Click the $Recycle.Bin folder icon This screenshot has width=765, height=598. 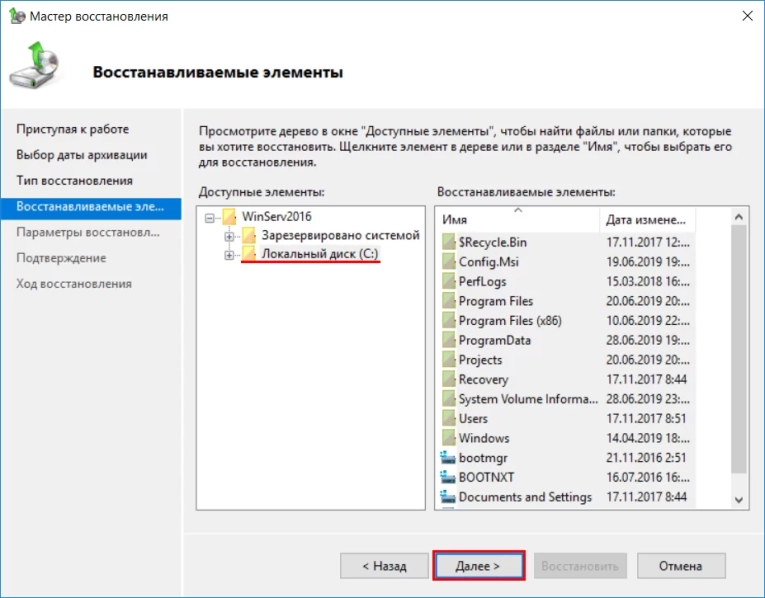449,242
